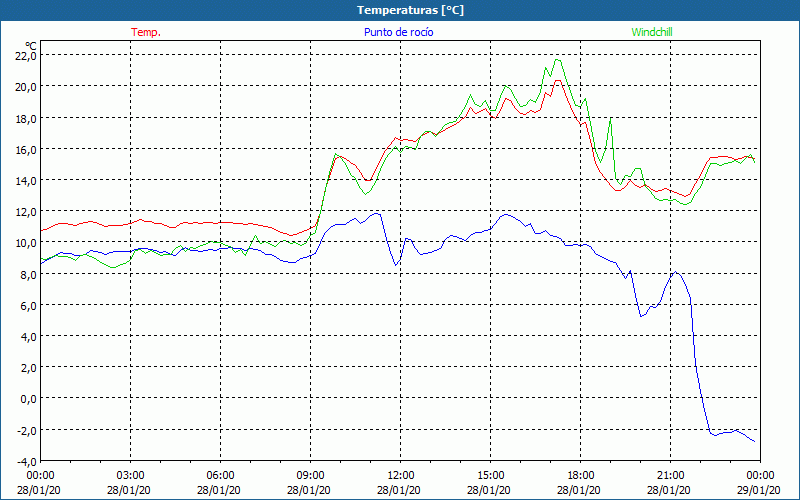Image resolution: width=800 pixels, height=500 pixels.
Task: Click the -4,0 y-axis value
Action: pos(27,462)
